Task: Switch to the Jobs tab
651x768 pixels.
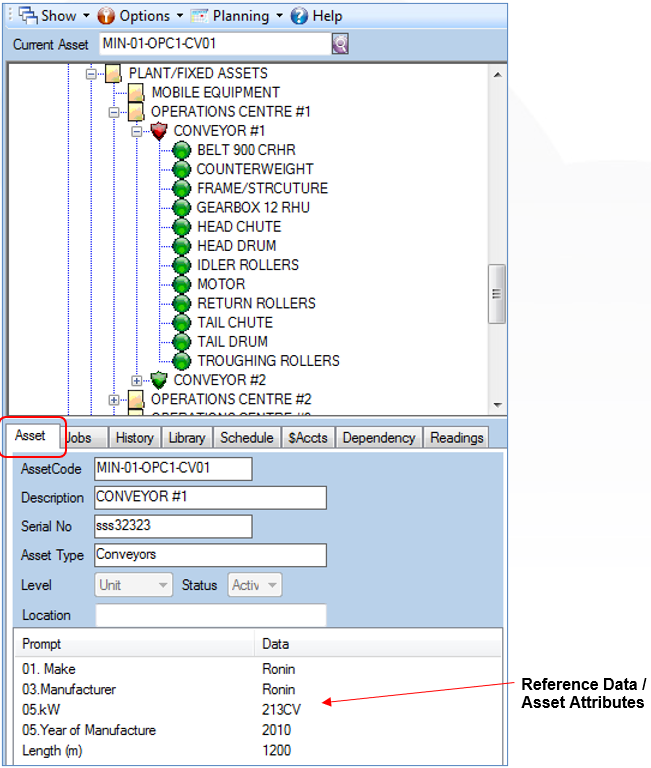Action: (81, 437)
